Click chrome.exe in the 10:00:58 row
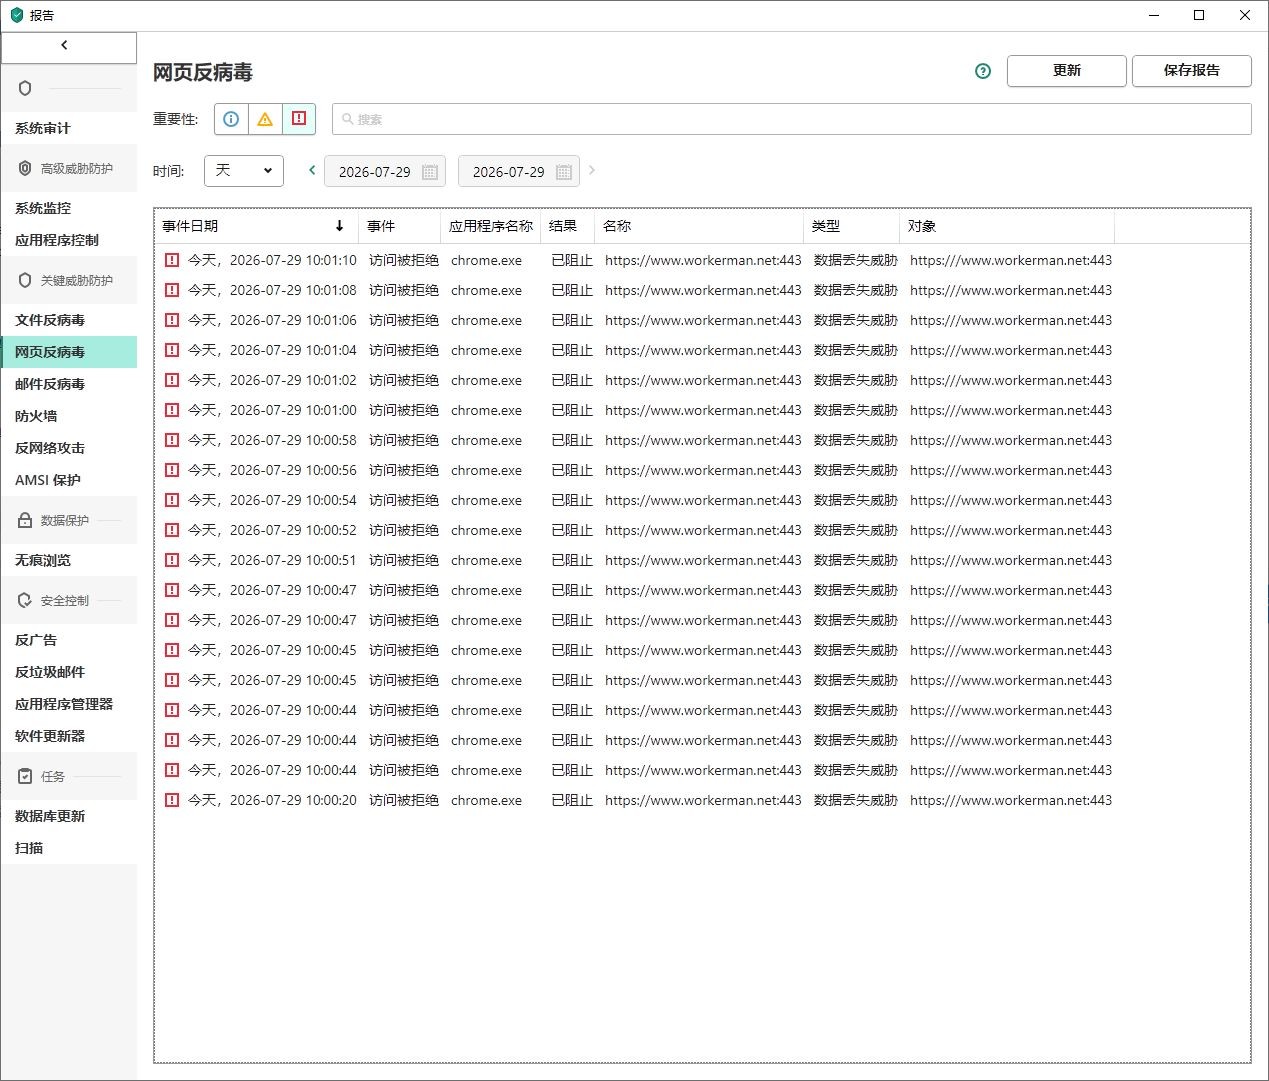The image size is (1269, 1081). [x=486, y=440]
